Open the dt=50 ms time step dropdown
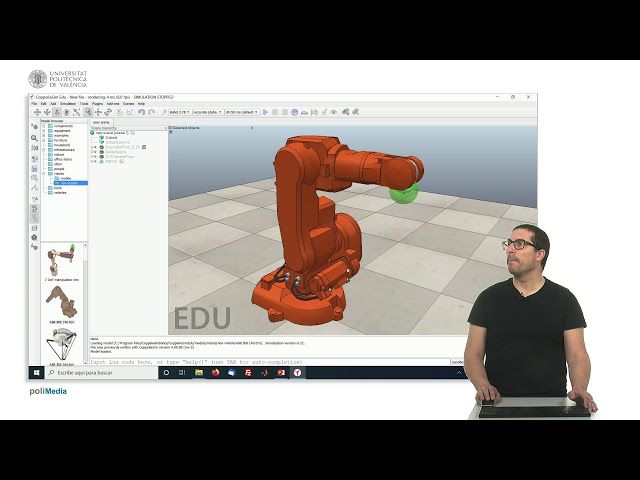 tap(242, 112)
